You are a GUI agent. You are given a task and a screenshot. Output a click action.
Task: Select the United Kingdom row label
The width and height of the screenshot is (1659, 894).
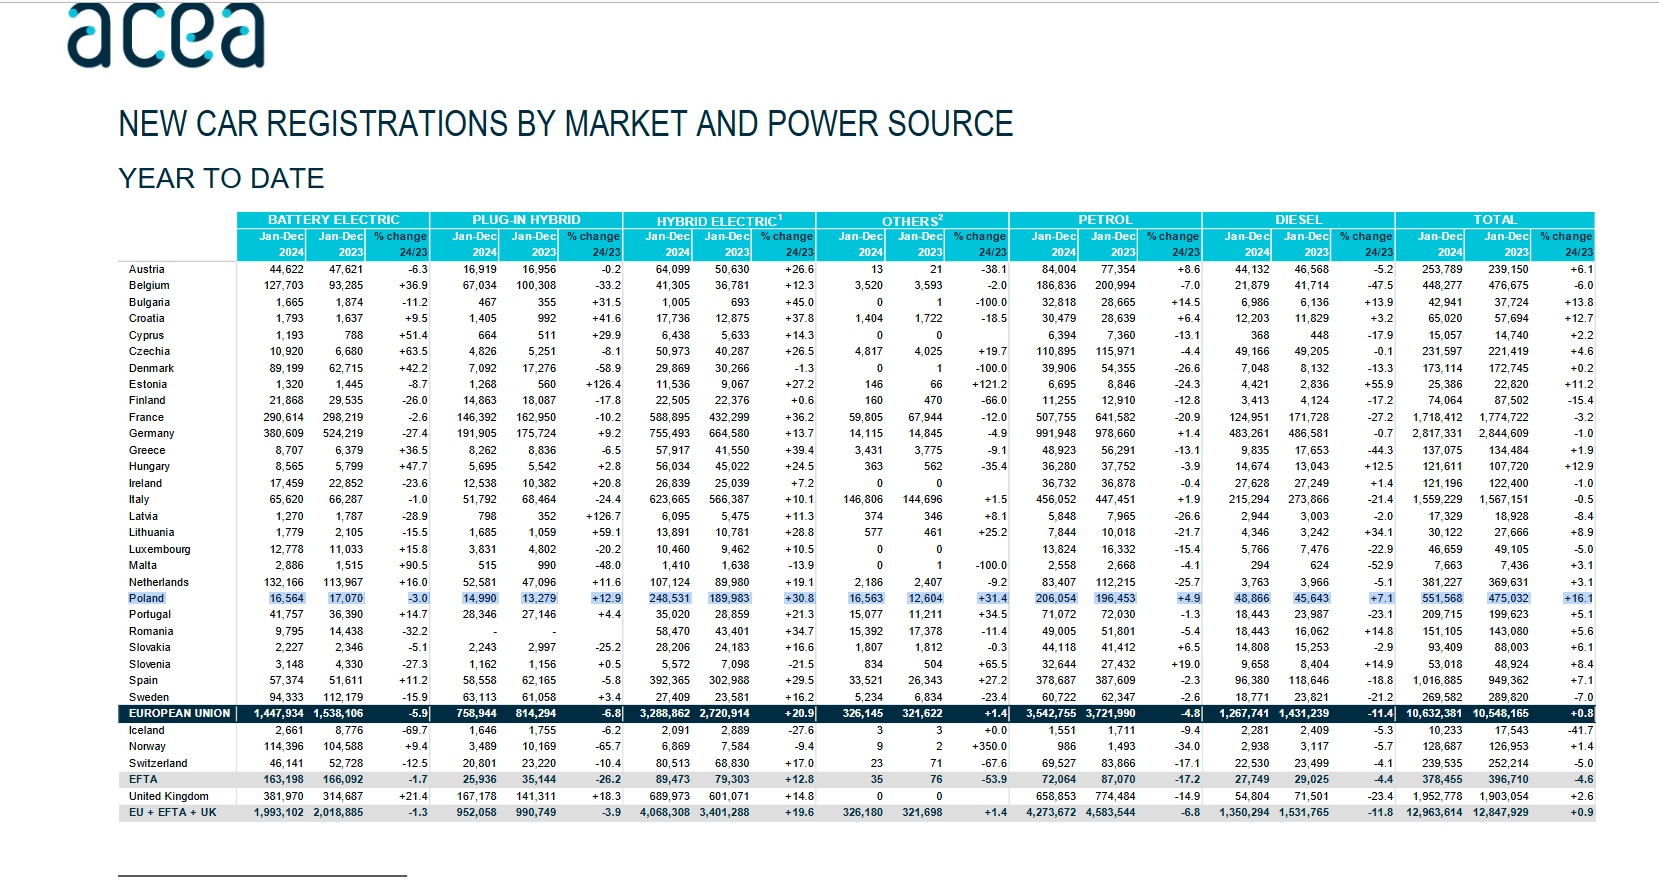tap(169, 796)
